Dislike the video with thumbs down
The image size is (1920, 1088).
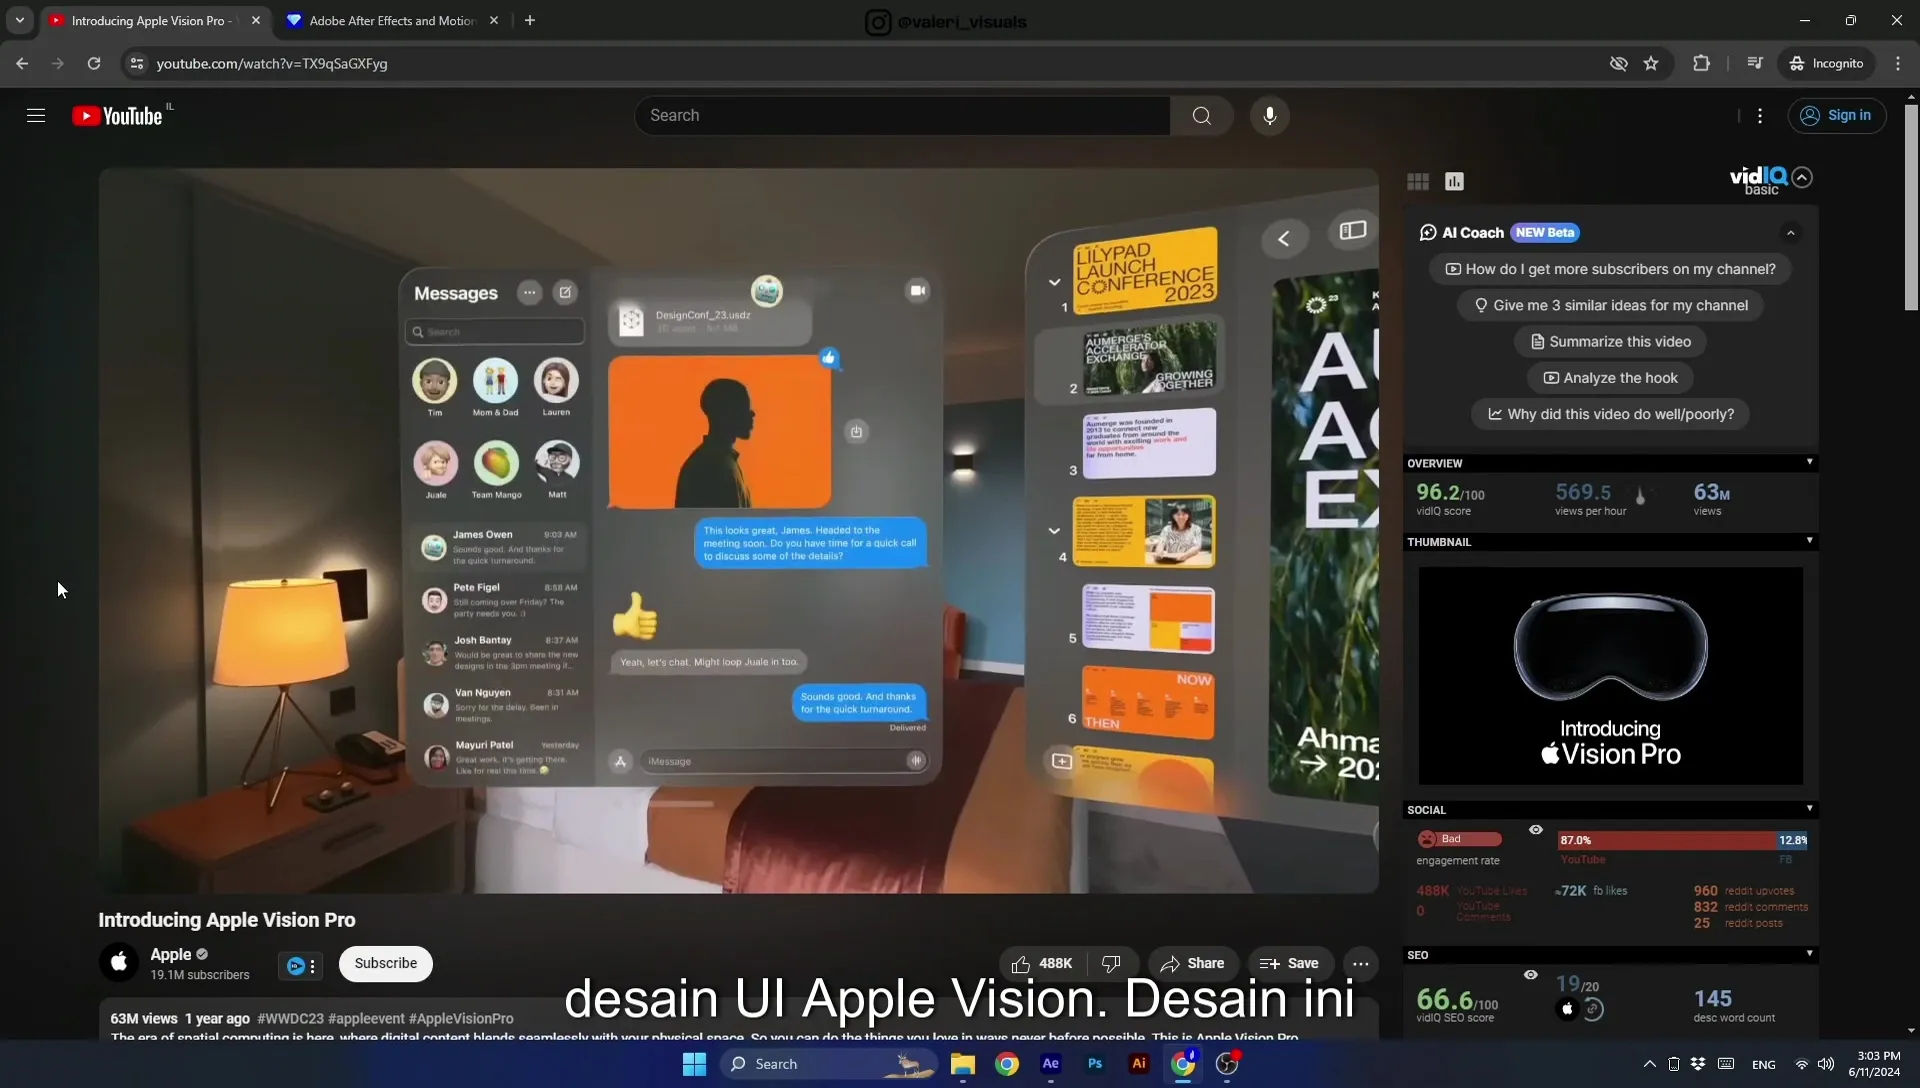click(1111, 964)
